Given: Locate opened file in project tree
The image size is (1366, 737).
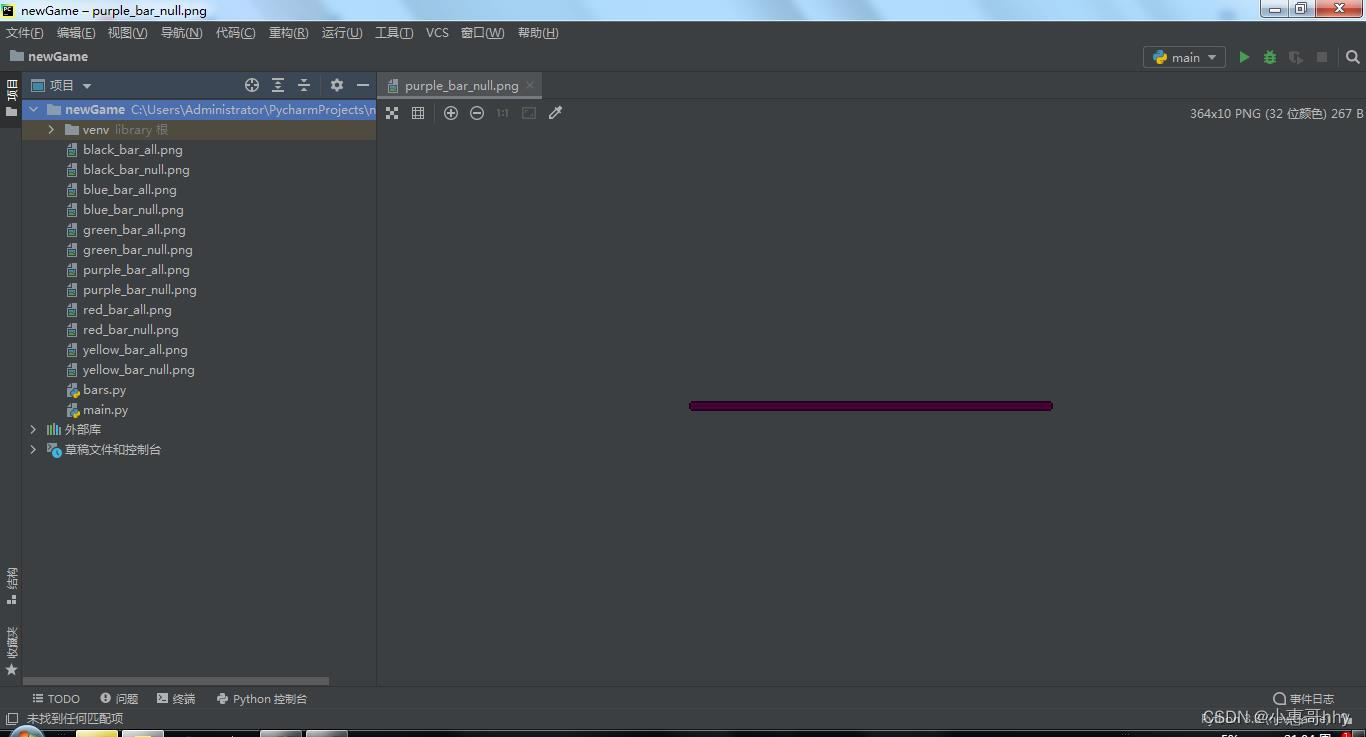Looking at the screenshot, I should 252,85.
